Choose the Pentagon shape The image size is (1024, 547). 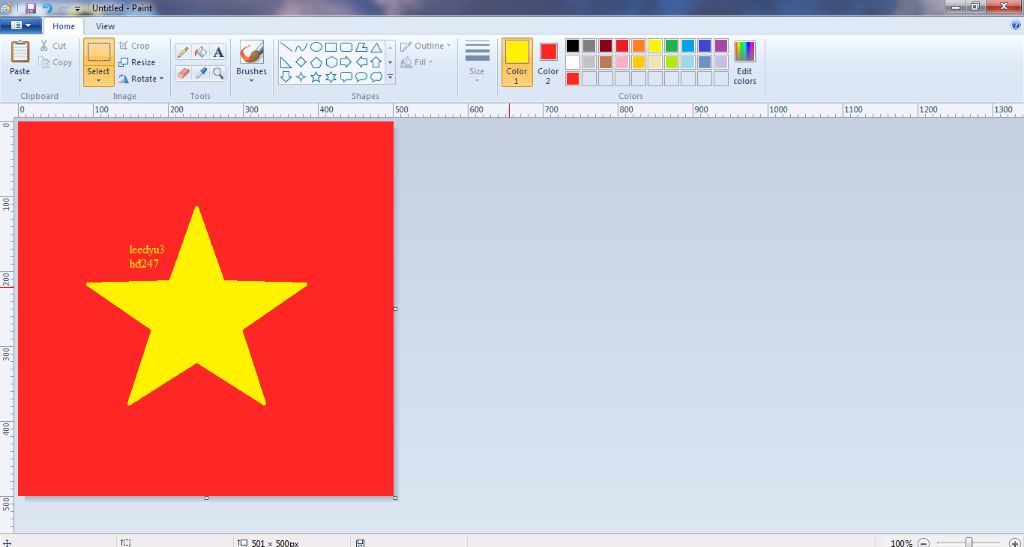[x=316, y=63]
